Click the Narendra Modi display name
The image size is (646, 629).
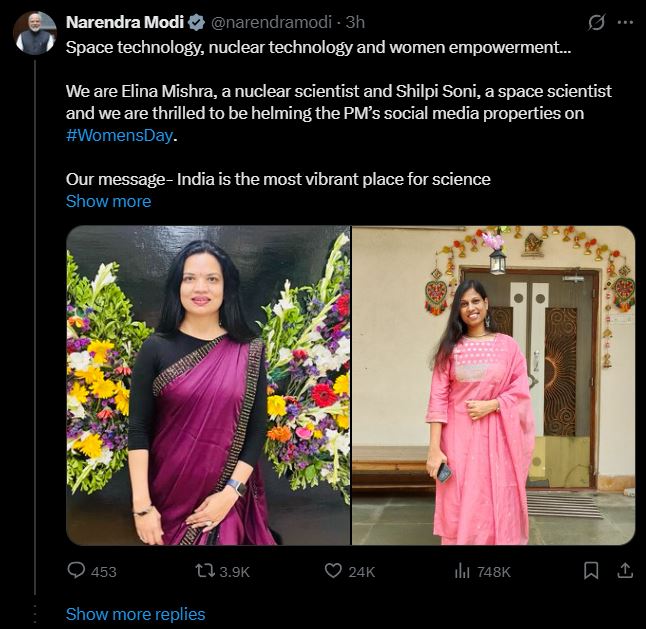coord(124,22)
